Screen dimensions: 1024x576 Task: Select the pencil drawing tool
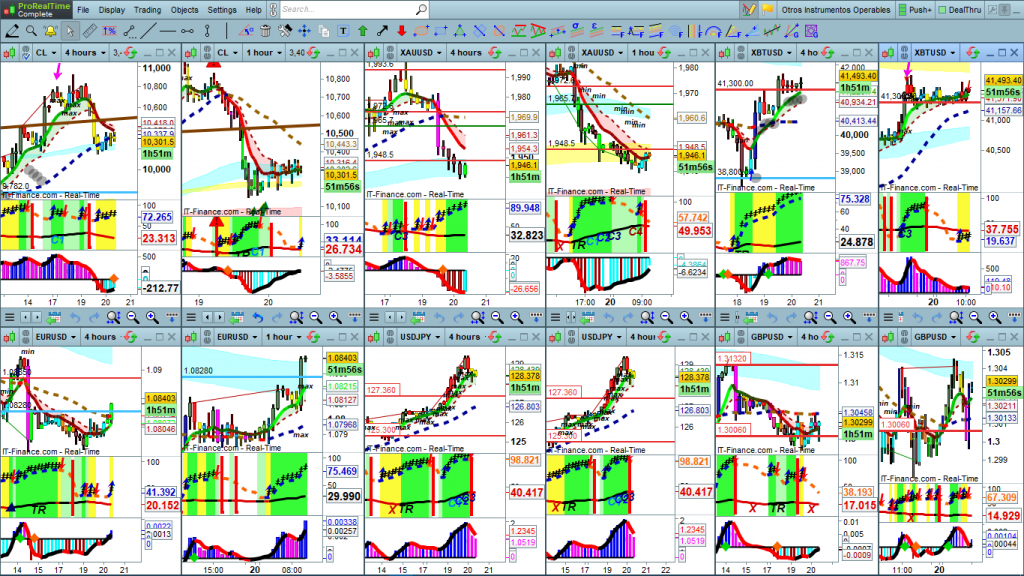pyautogui.click(x=11, y=30)
